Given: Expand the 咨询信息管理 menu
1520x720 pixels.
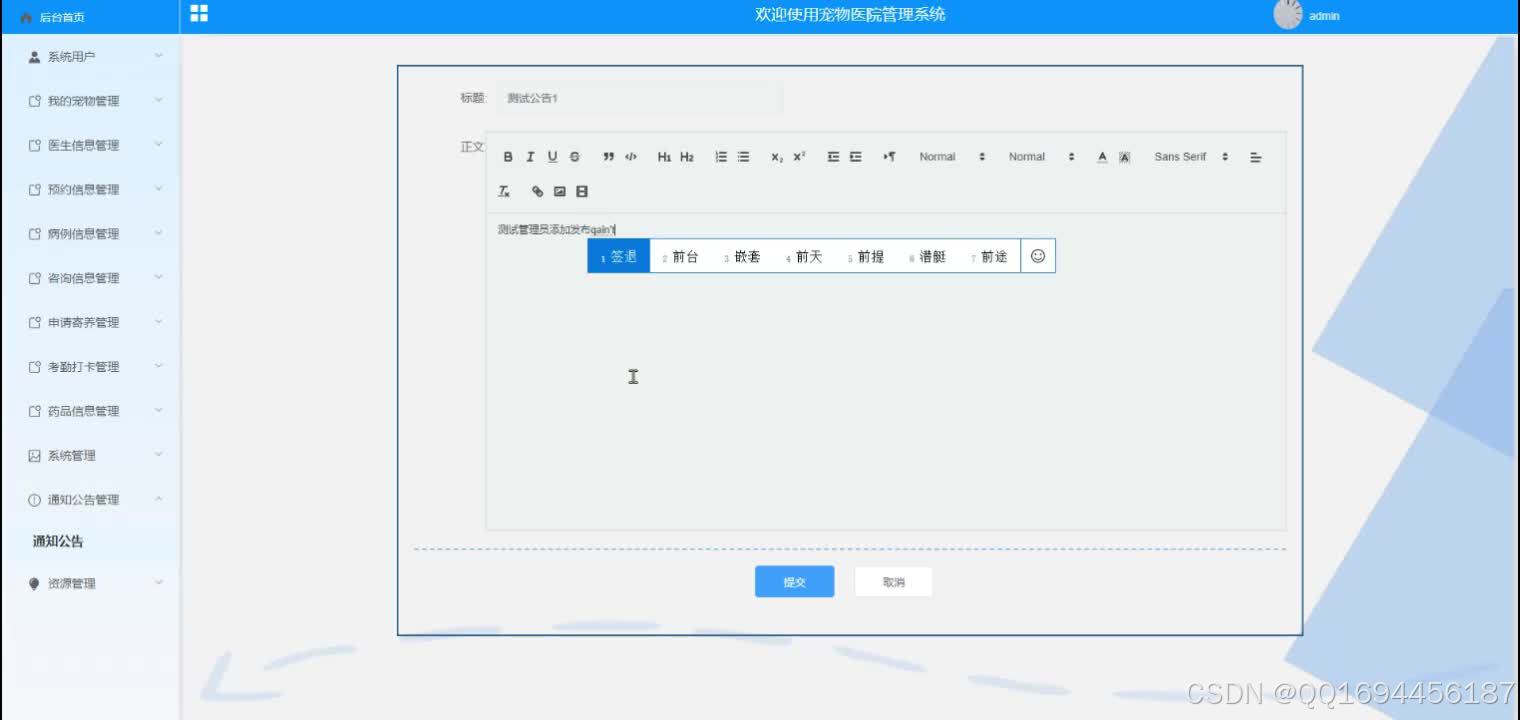Looking at the screenshot, I should [90, 278].
